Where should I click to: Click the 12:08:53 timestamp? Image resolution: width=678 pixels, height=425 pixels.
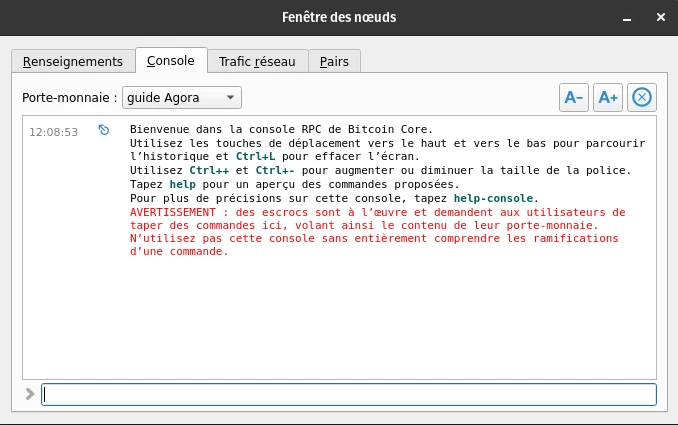tap(54, 131)
